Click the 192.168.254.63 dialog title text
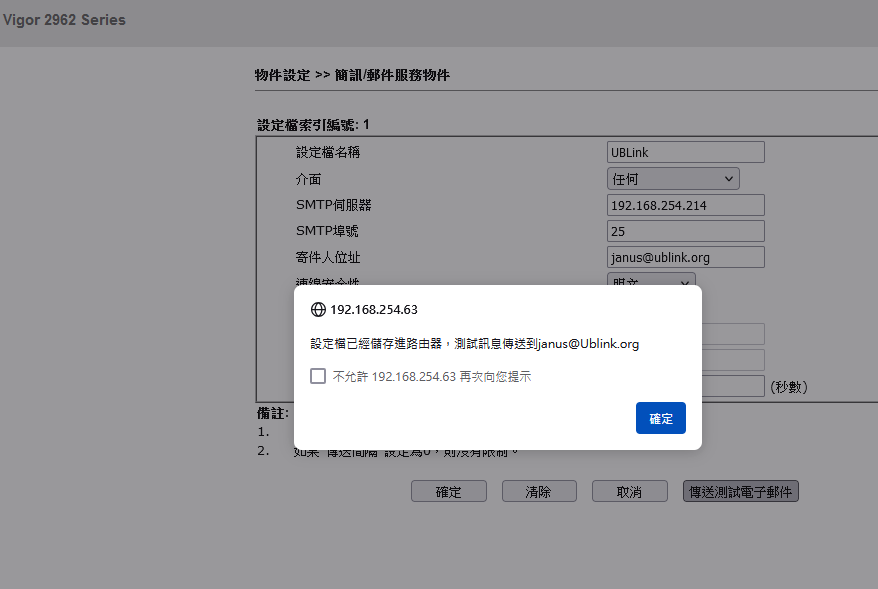Screen dimensions: 878x589 tap(373, 310)
